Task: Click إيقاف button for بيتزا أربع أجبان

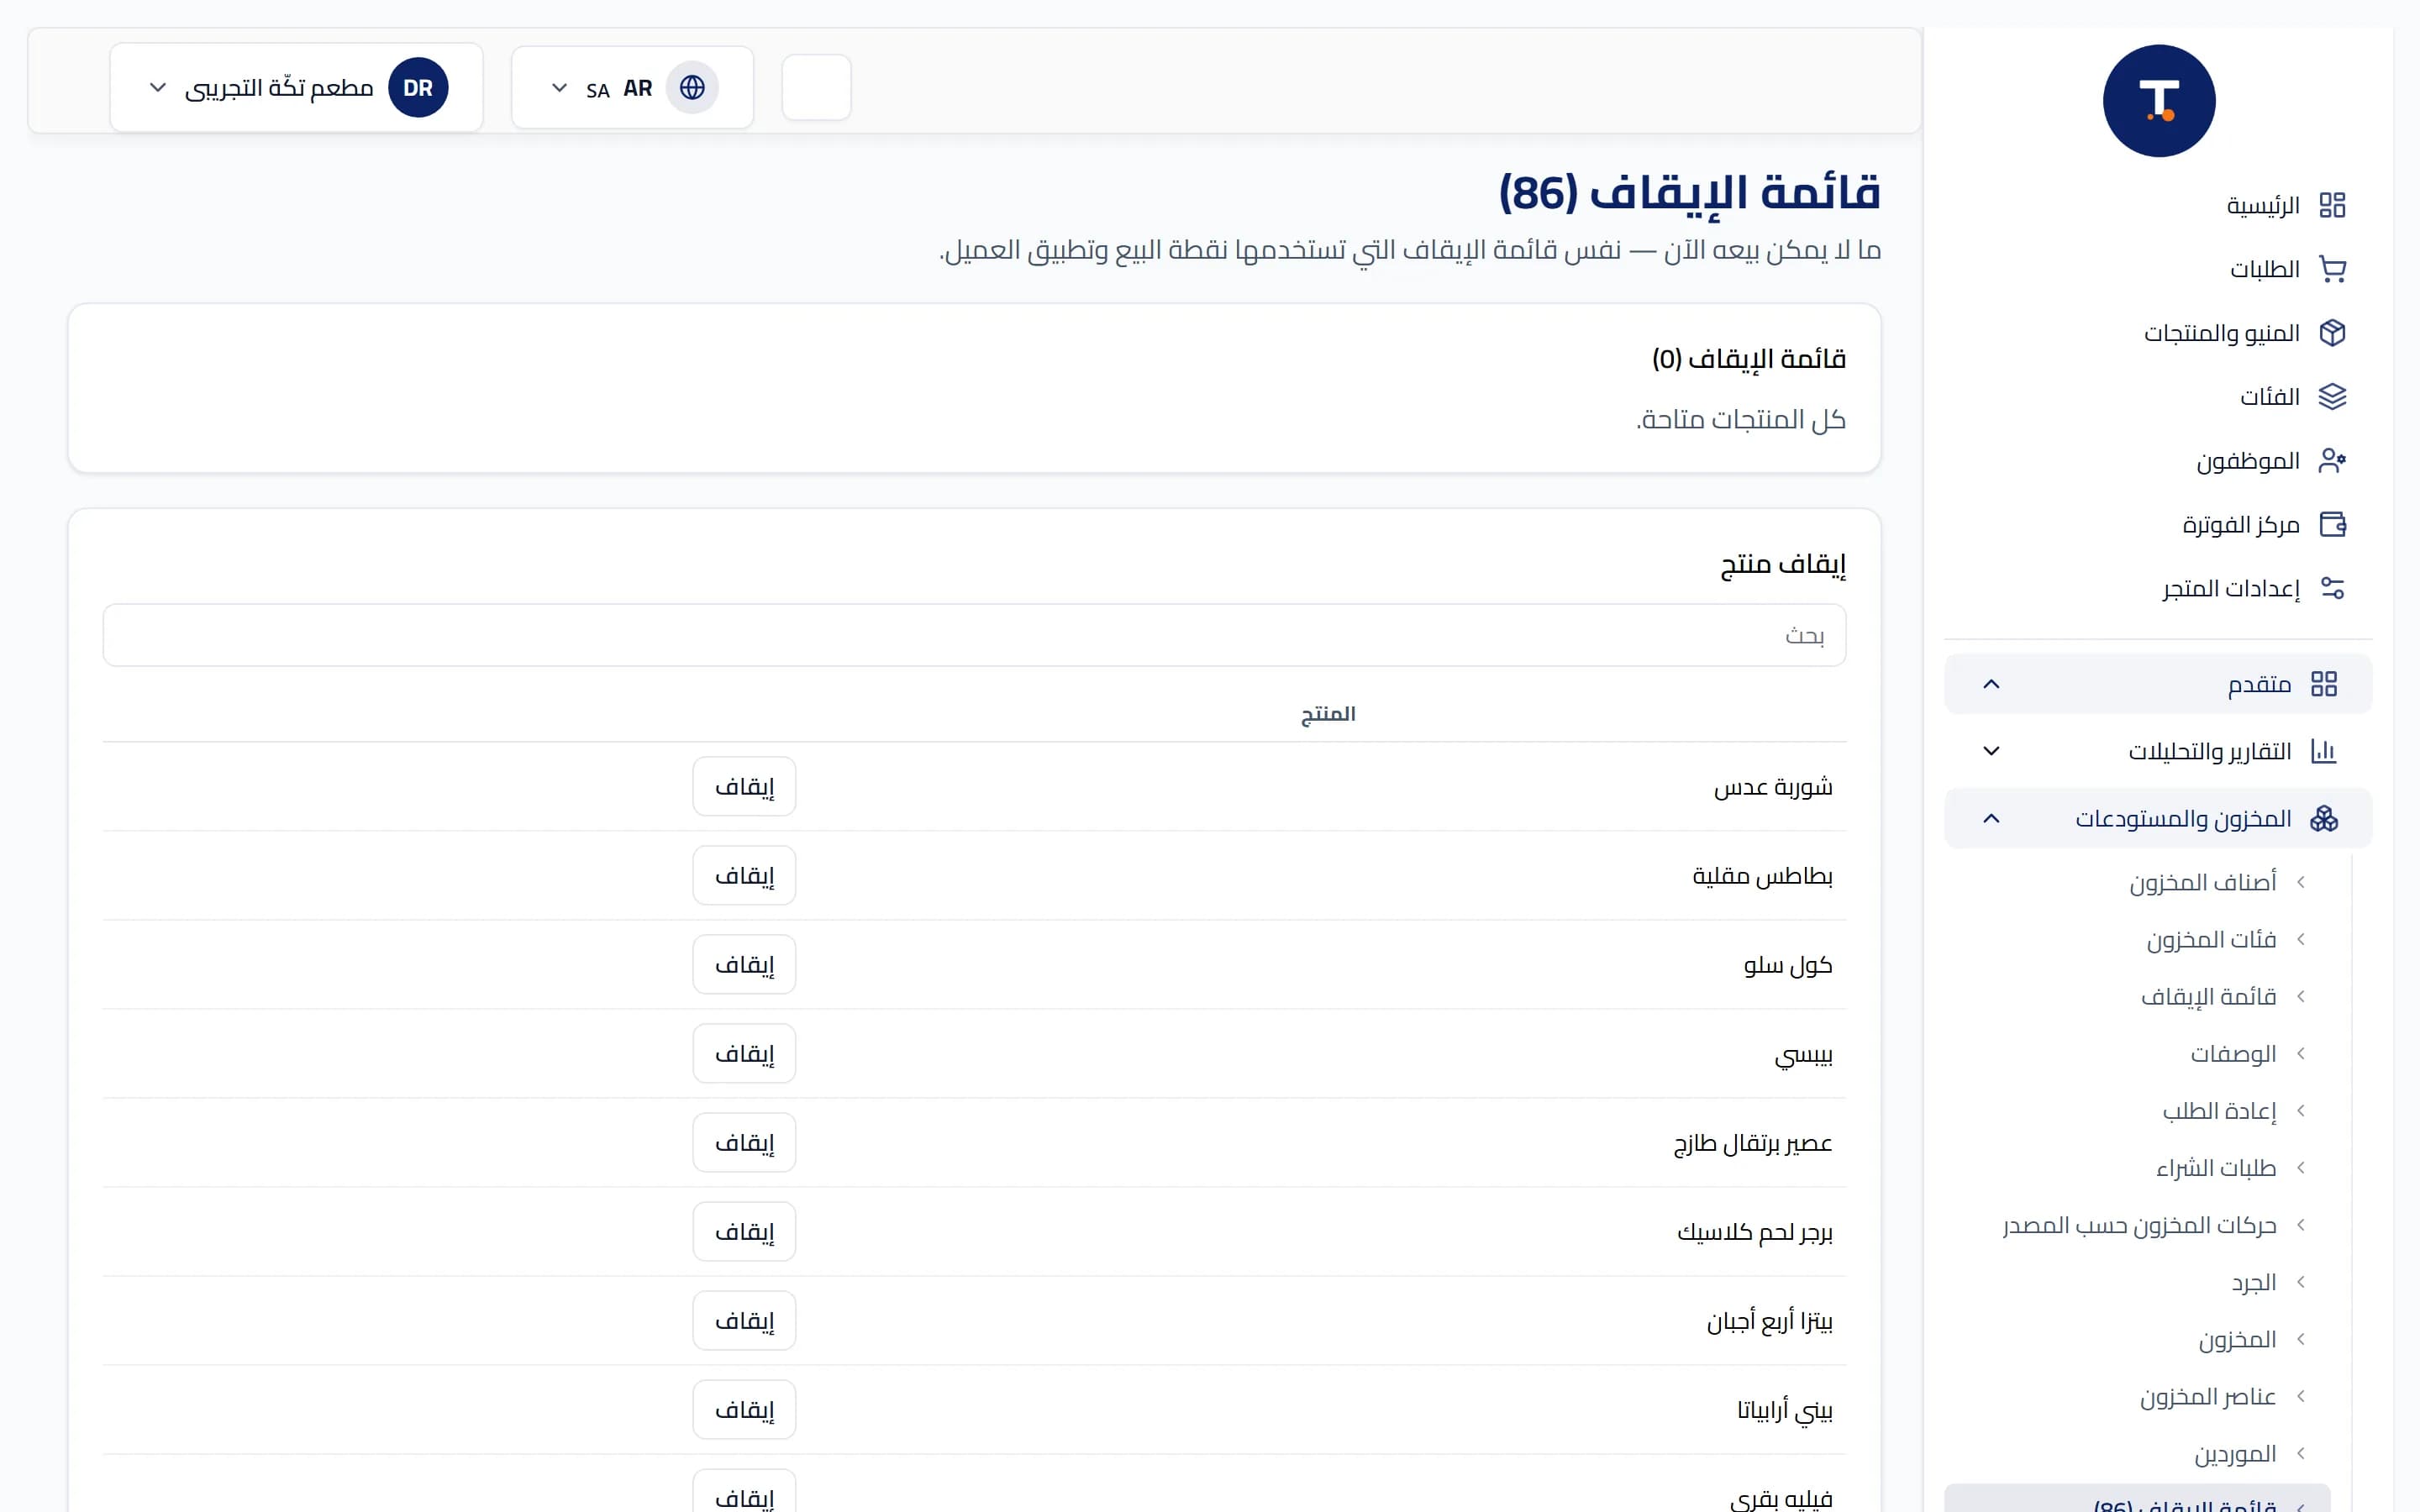Action: pyautogui.click(x=744, y=1321)
